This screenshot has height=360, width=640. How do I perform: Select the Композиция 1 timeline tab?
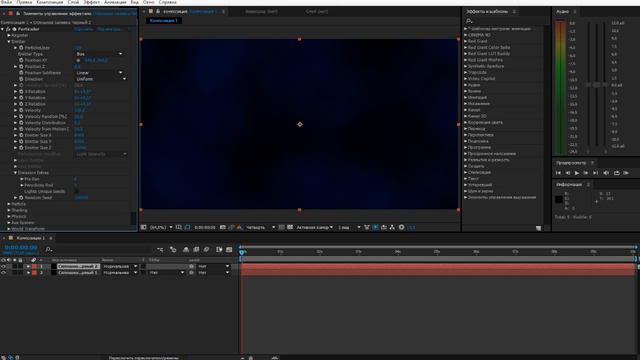pyautogui.click(x=31, y=238)
